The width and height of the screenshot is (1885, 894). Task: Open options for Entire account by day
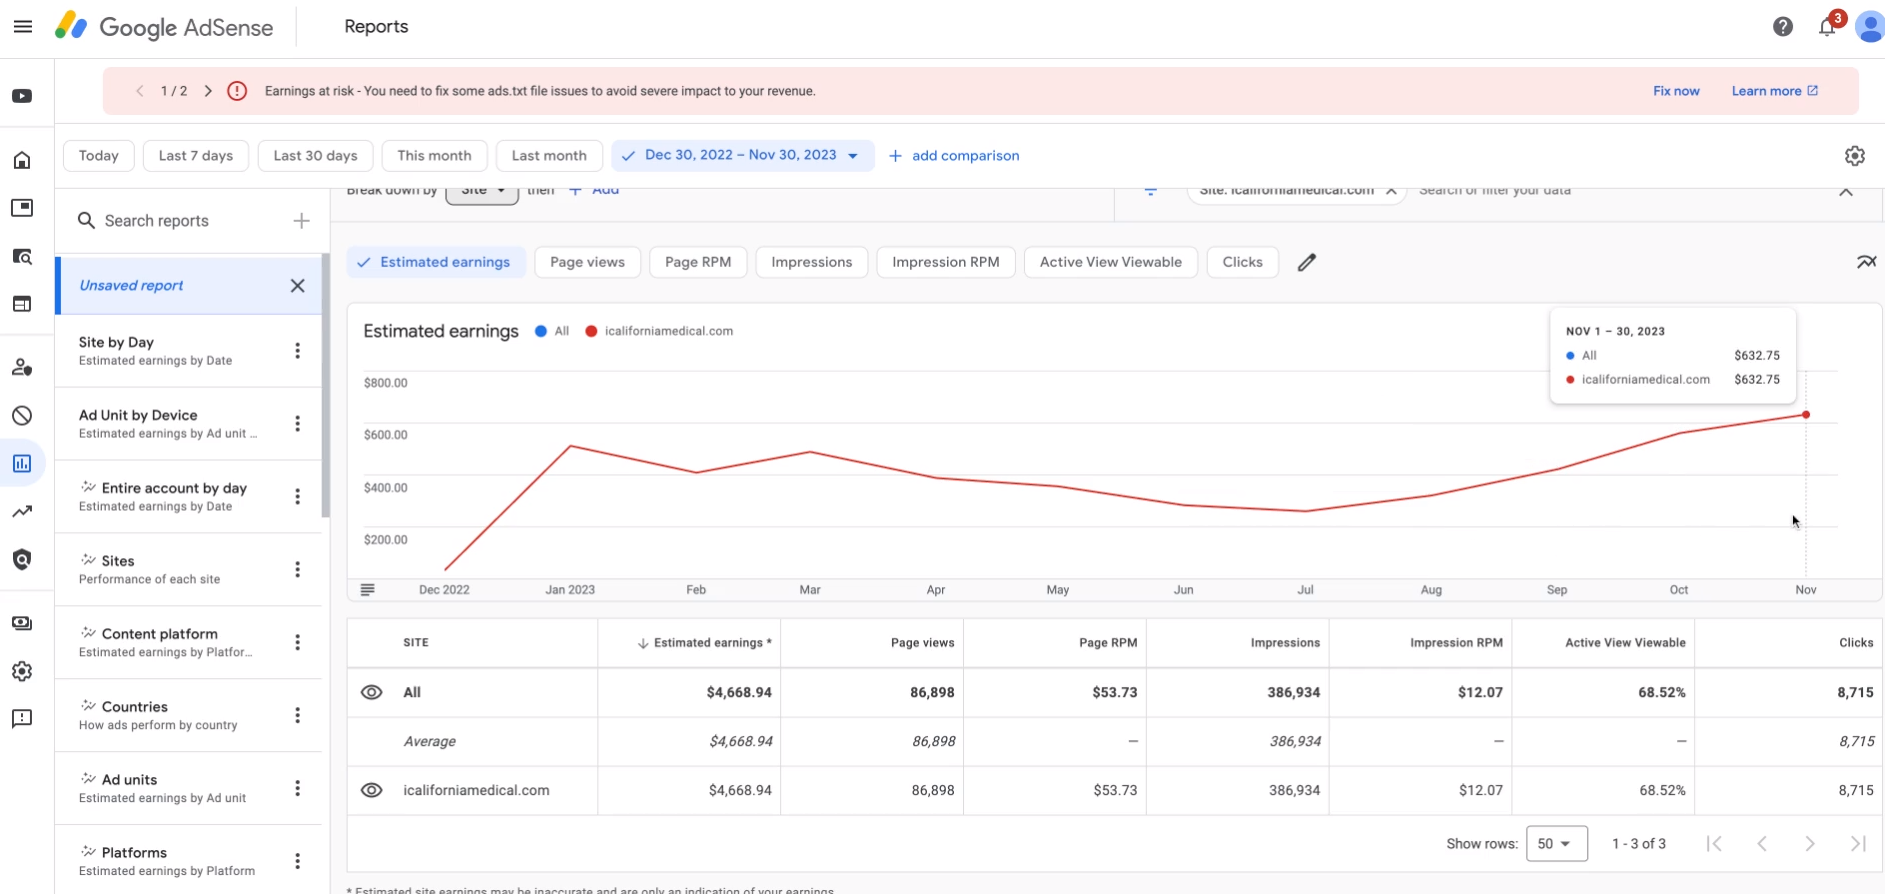coord(297,497)
